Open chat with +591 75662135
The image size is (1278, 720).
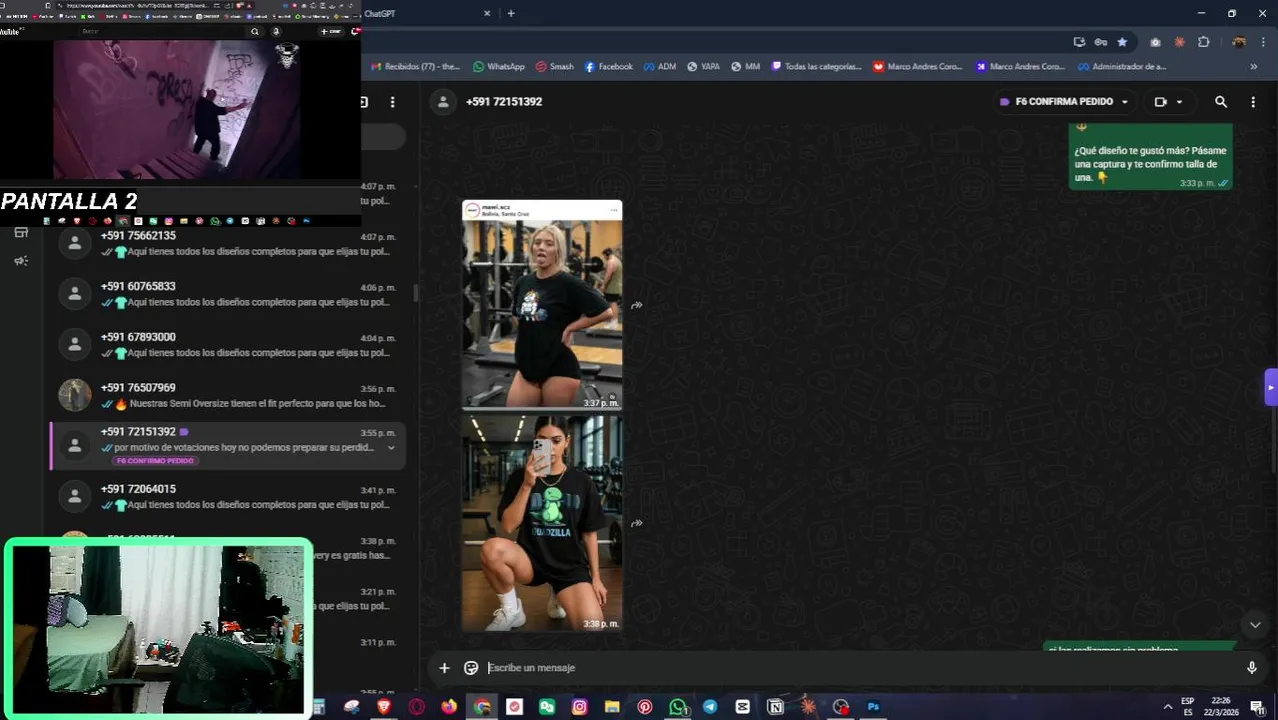[228, 243]
